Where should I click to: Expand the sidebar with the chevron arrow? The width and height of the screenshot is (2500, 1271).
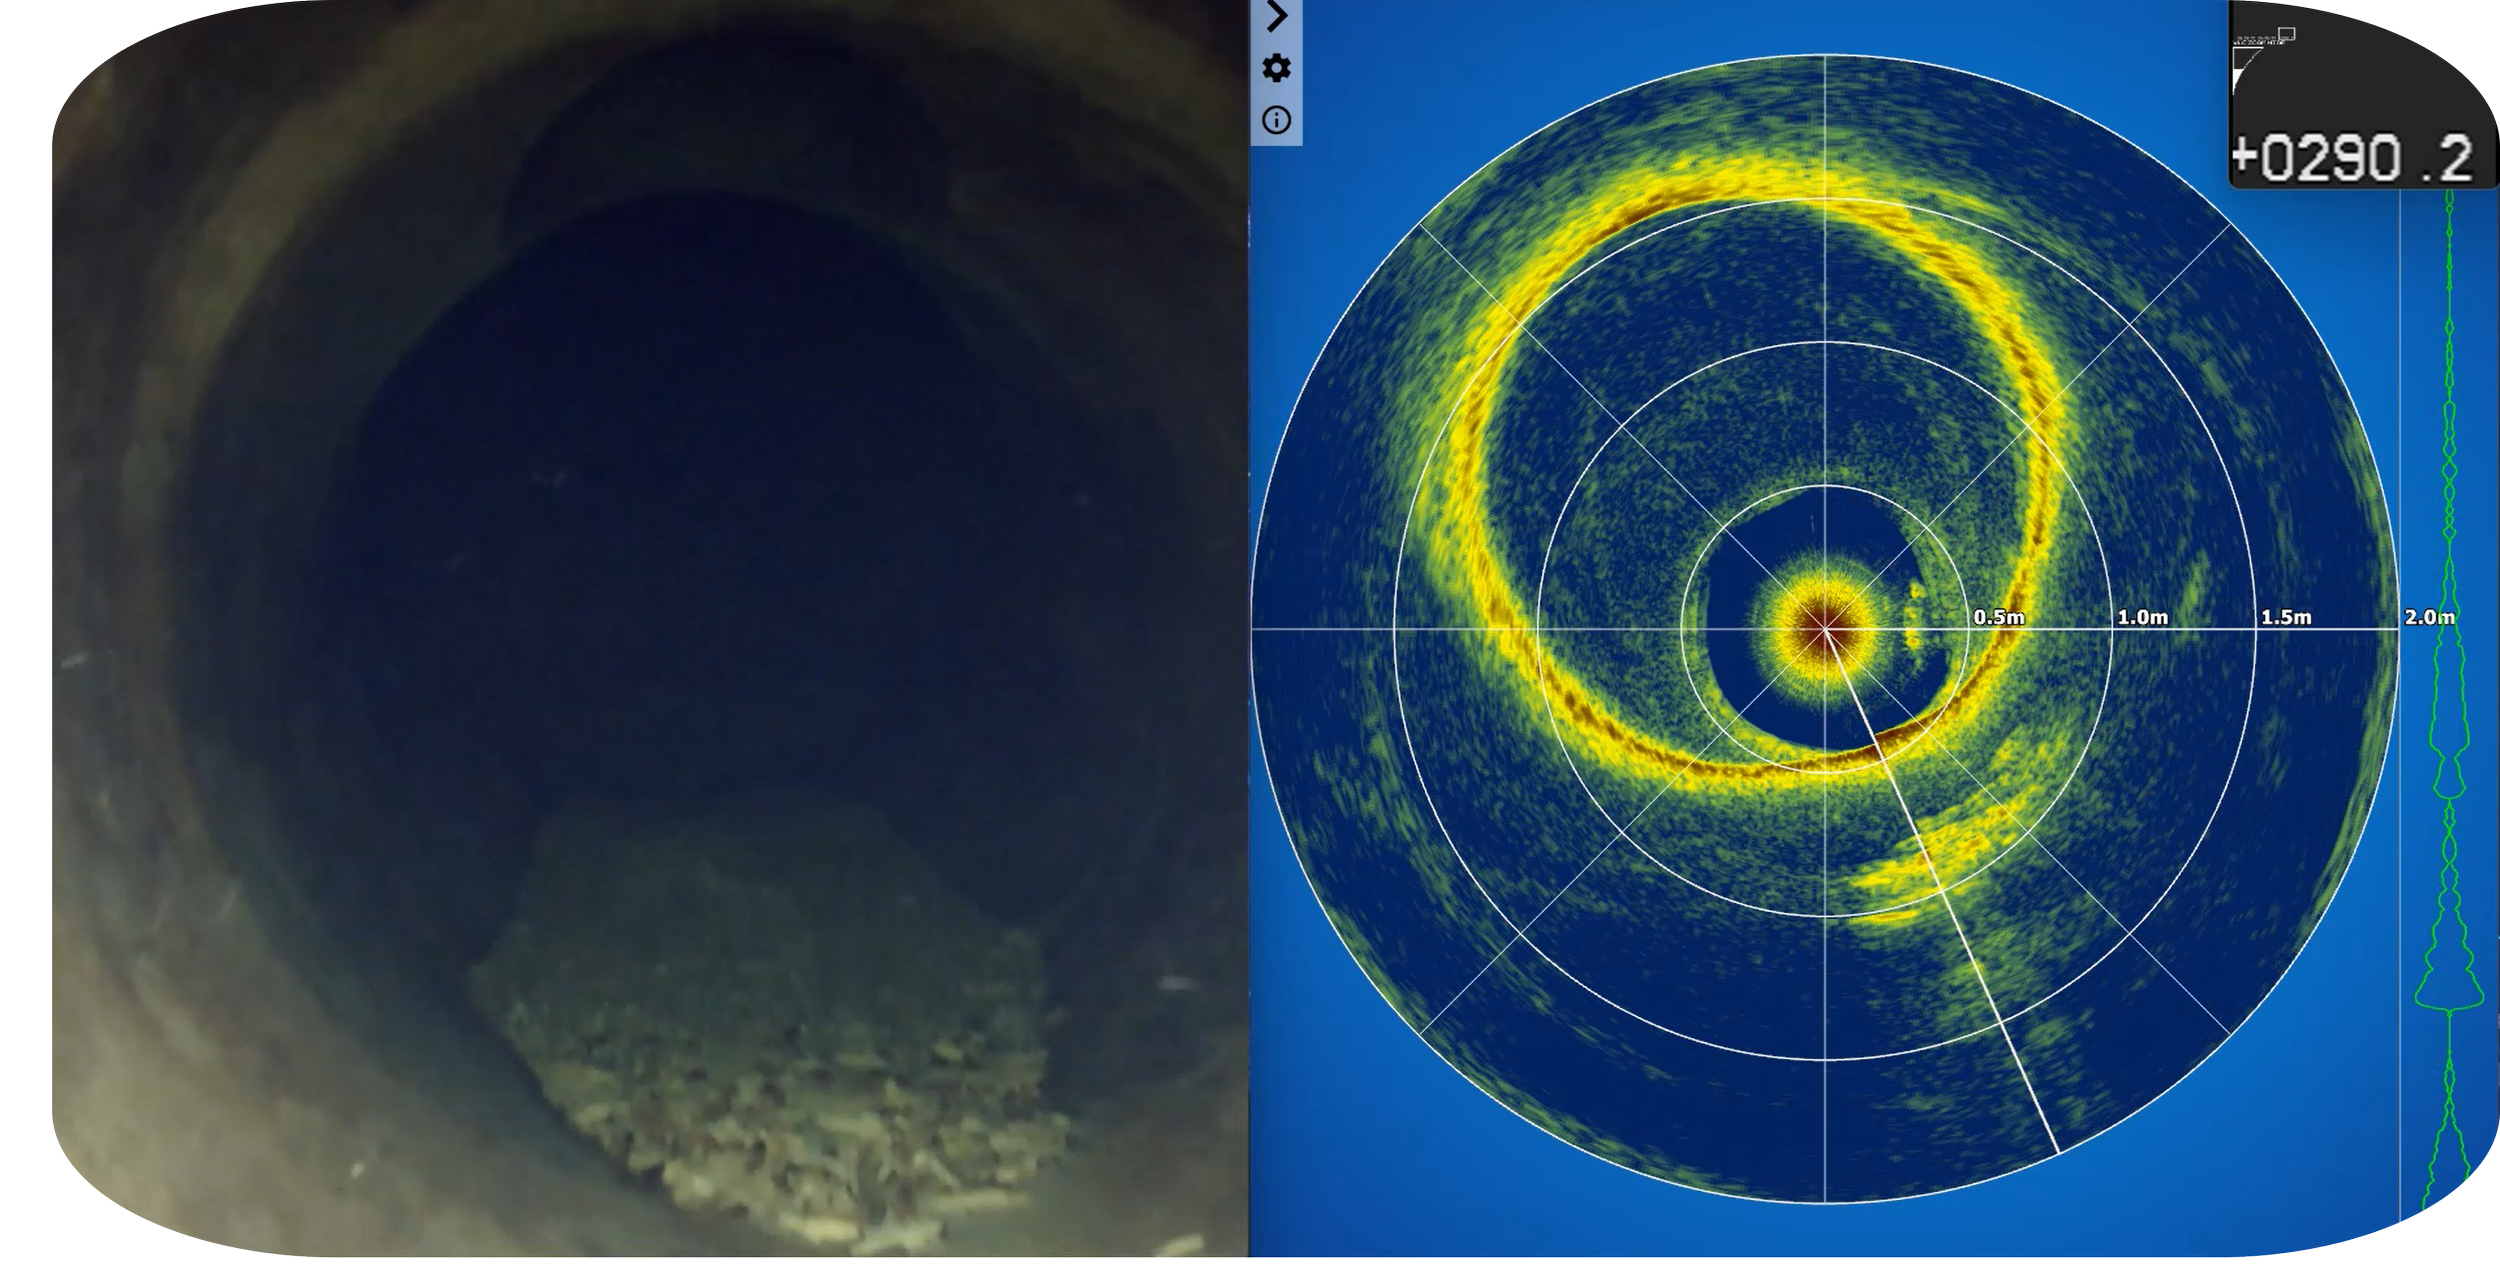(1275, 16)
